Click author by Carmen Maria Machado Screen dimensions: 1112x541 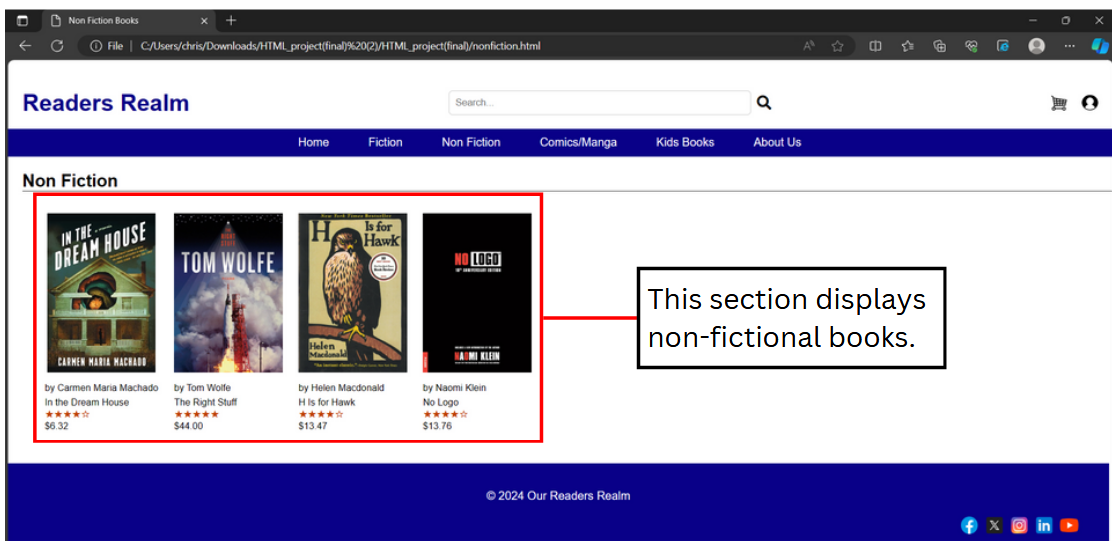tap(101, 388)
